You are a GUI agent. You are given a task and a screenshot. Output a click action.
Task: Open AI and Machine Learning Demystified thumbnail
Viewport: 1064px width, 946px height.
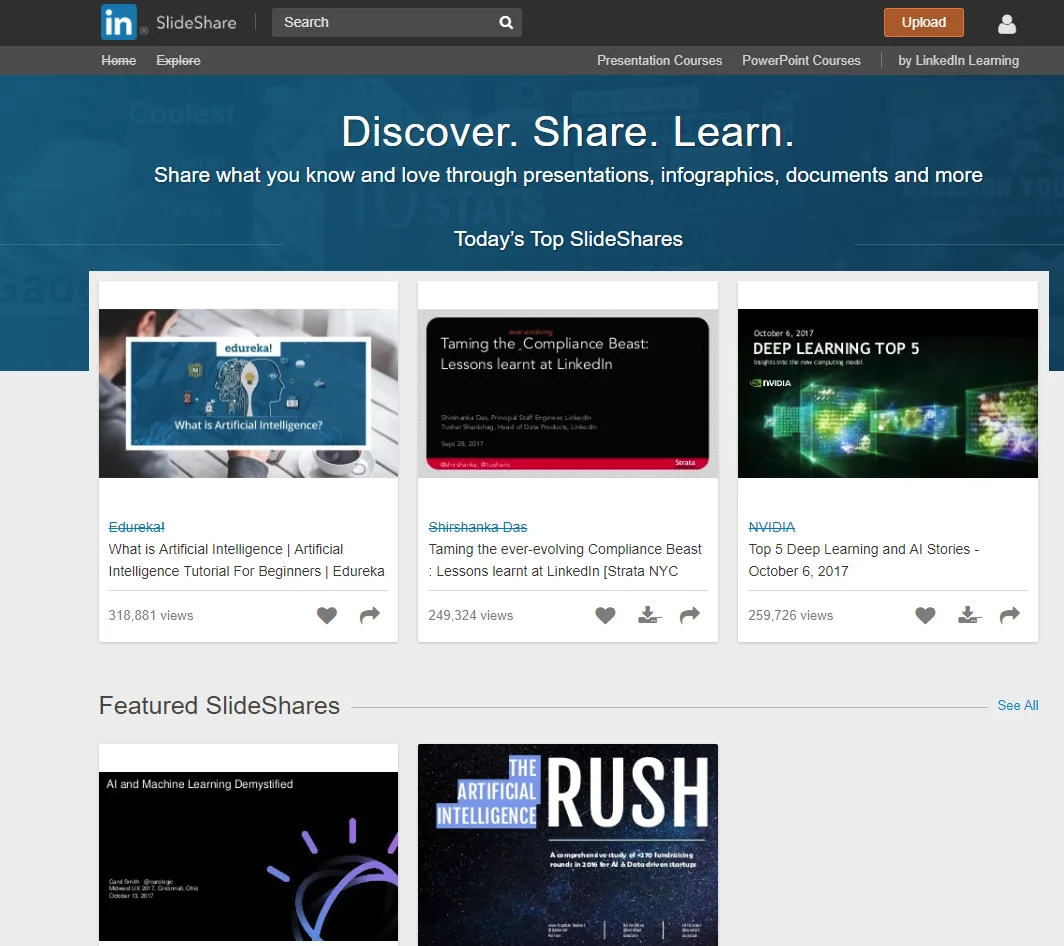pos(248,856)
